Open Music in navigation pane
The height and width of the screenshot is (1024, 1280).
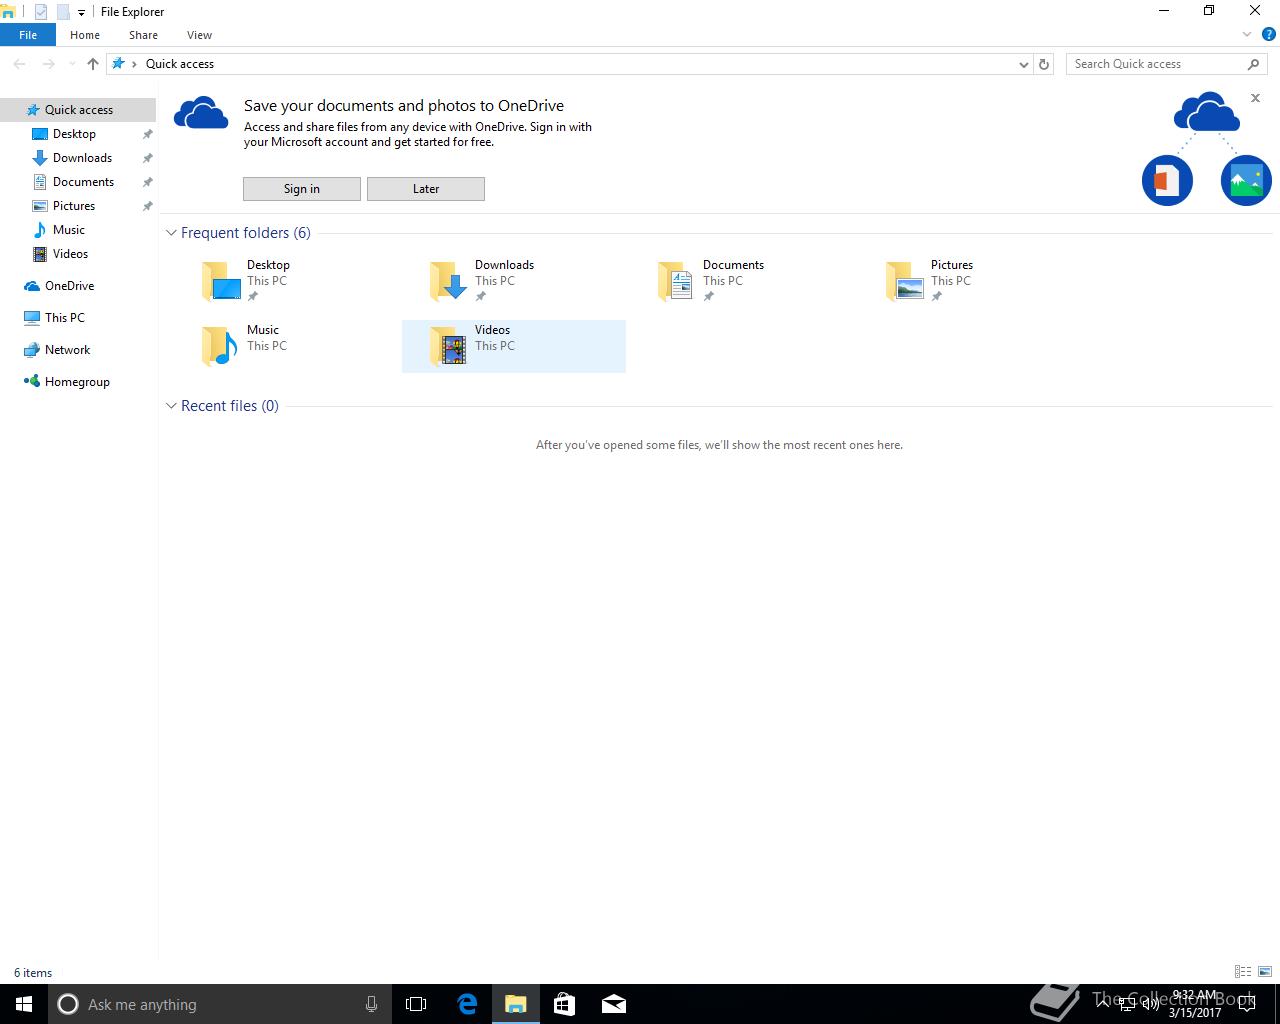[68, 230]
